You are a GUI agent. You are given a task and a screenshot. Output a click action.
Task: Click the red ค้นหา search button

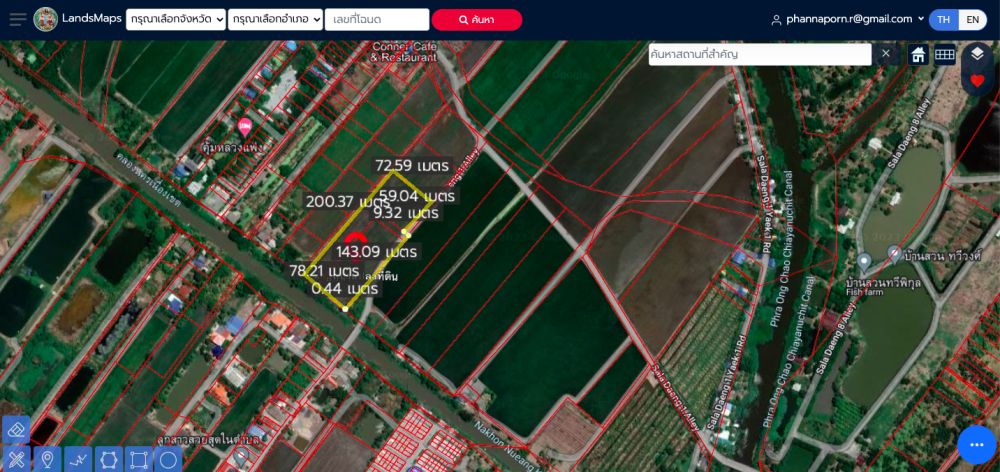point(477,19)
